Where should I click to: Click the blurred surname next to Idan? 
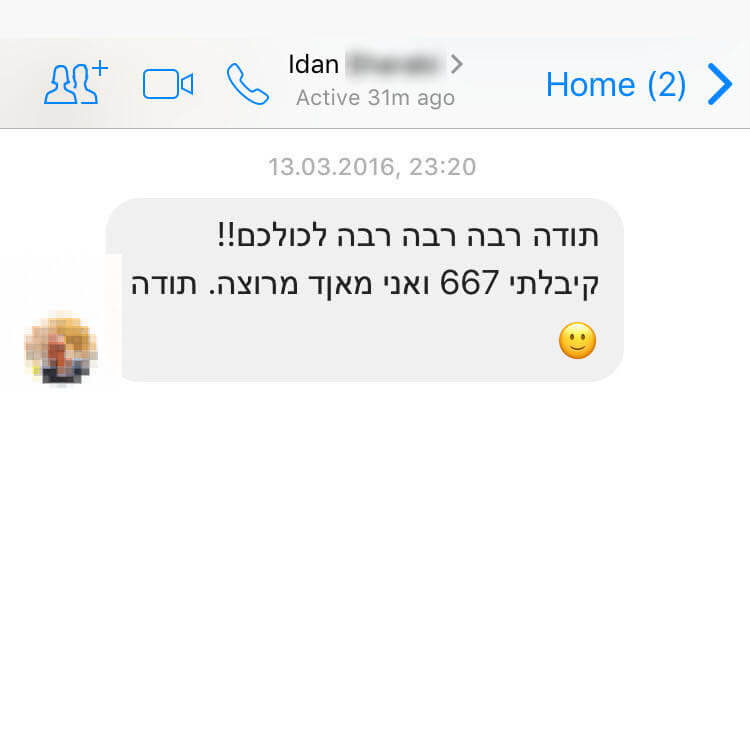pos(394,64)
